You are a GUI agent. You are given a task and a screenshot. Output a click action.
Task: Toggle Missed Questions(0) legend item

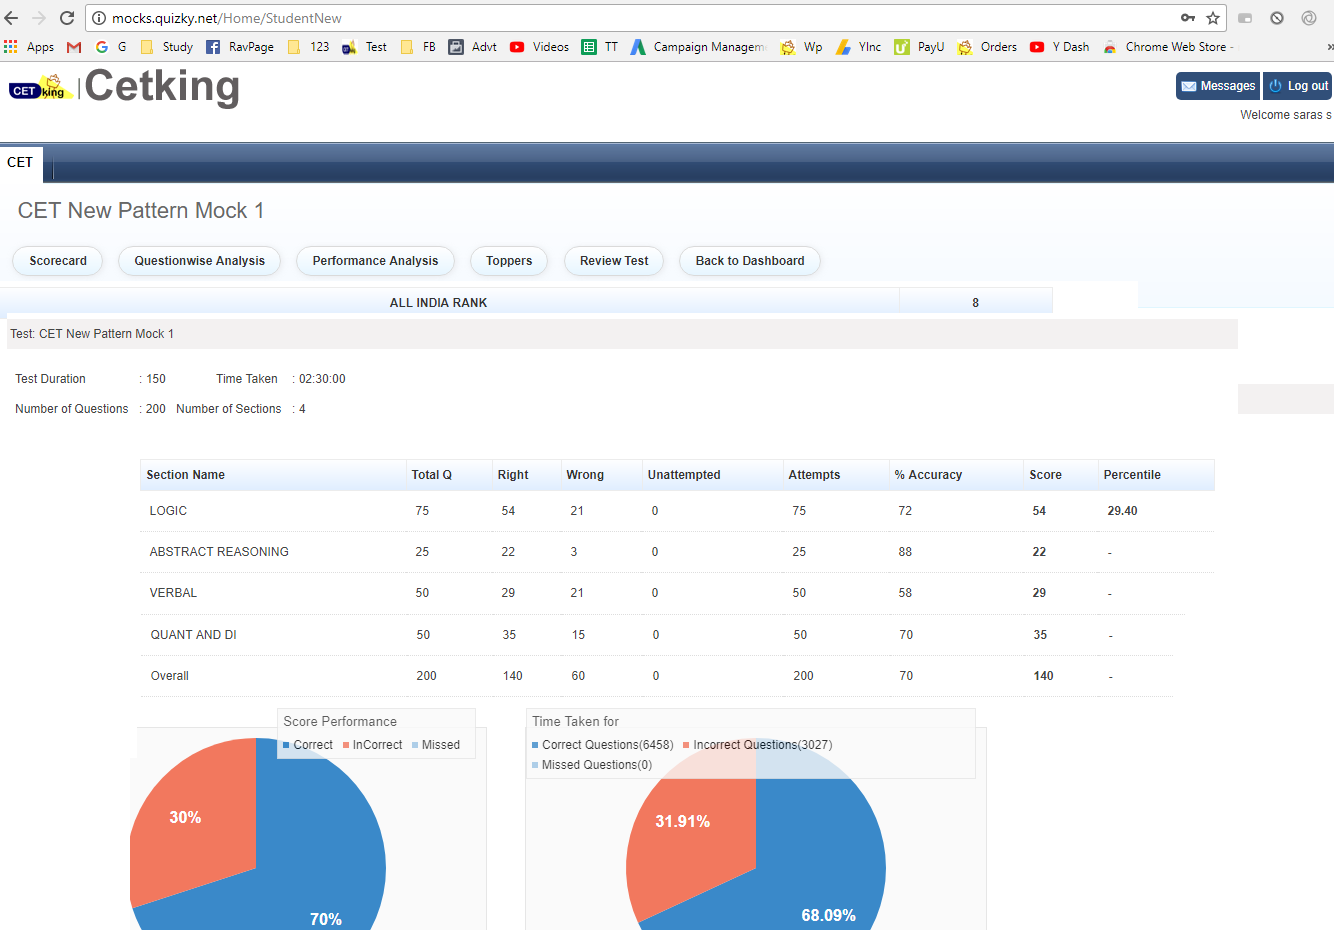click(x=592, y=765)
